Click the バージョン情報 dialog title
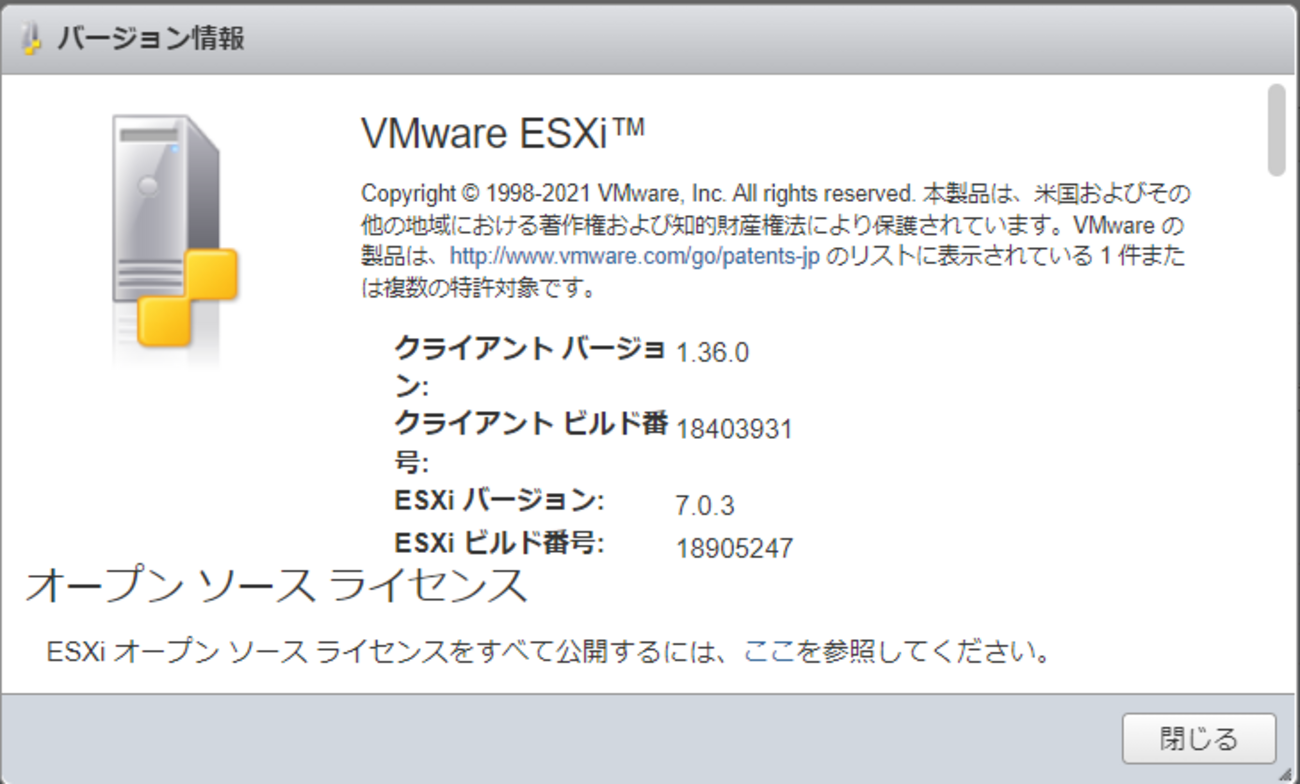The image size is (1300, 784). [151, 39]
